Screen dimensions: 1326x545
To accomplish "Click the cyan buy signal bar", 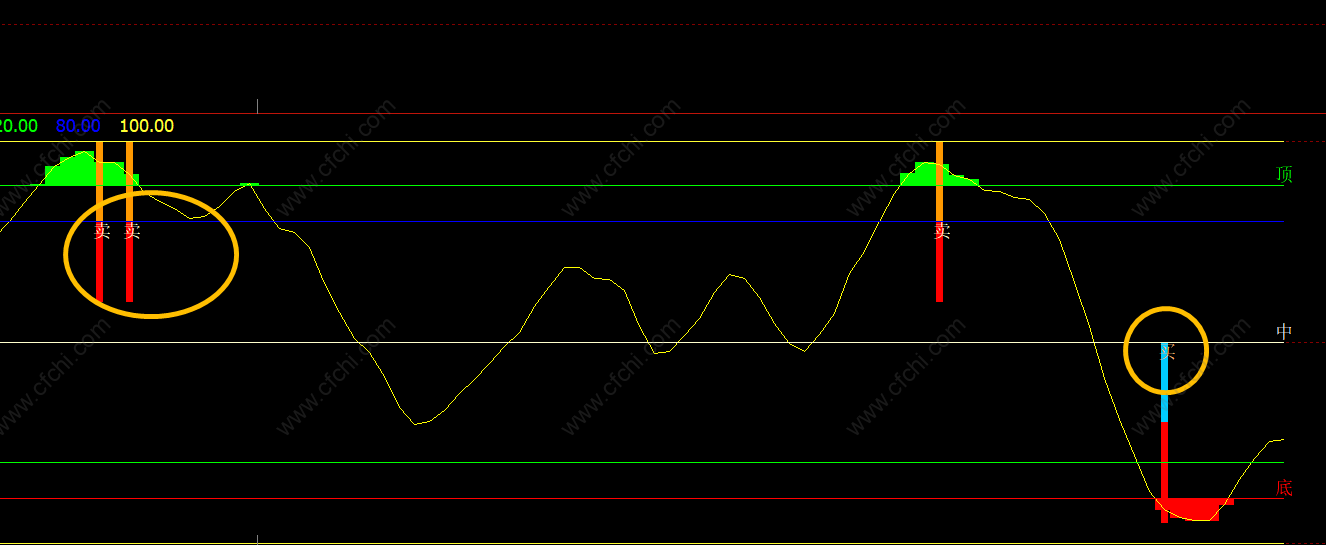I will pyautogui.click(x=1164, y=384).
